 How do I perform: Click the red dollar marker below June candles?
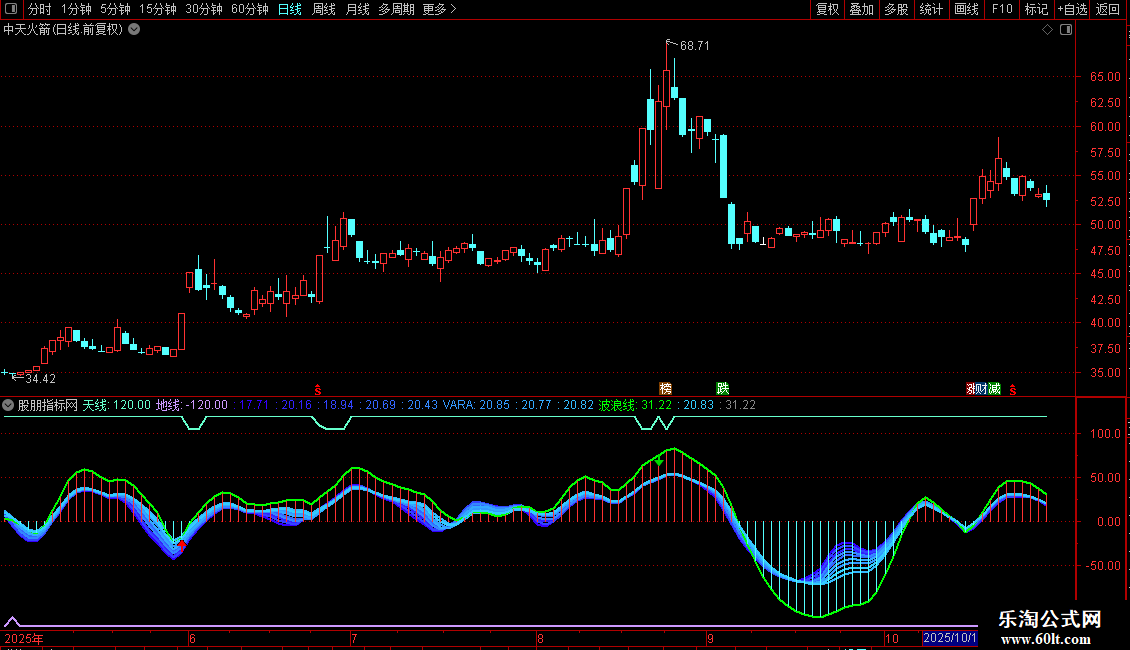[318, 389]
